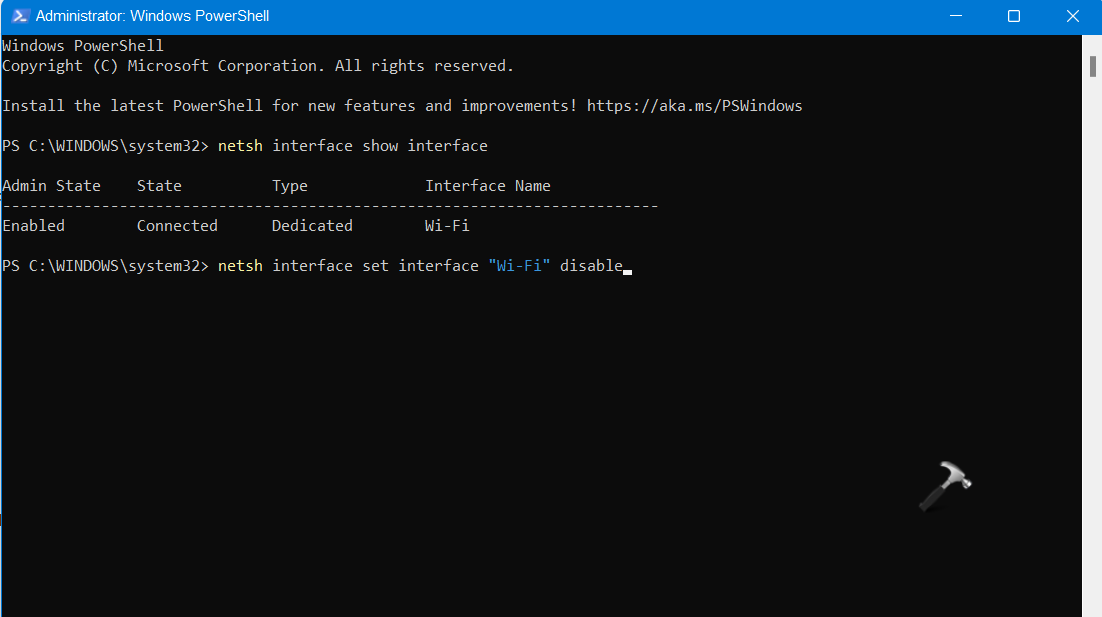Image resolution: width=1102 pixels, height=617 pixels.
Task: Click the "Interface Name" column header
Action: tap(488, 186)
